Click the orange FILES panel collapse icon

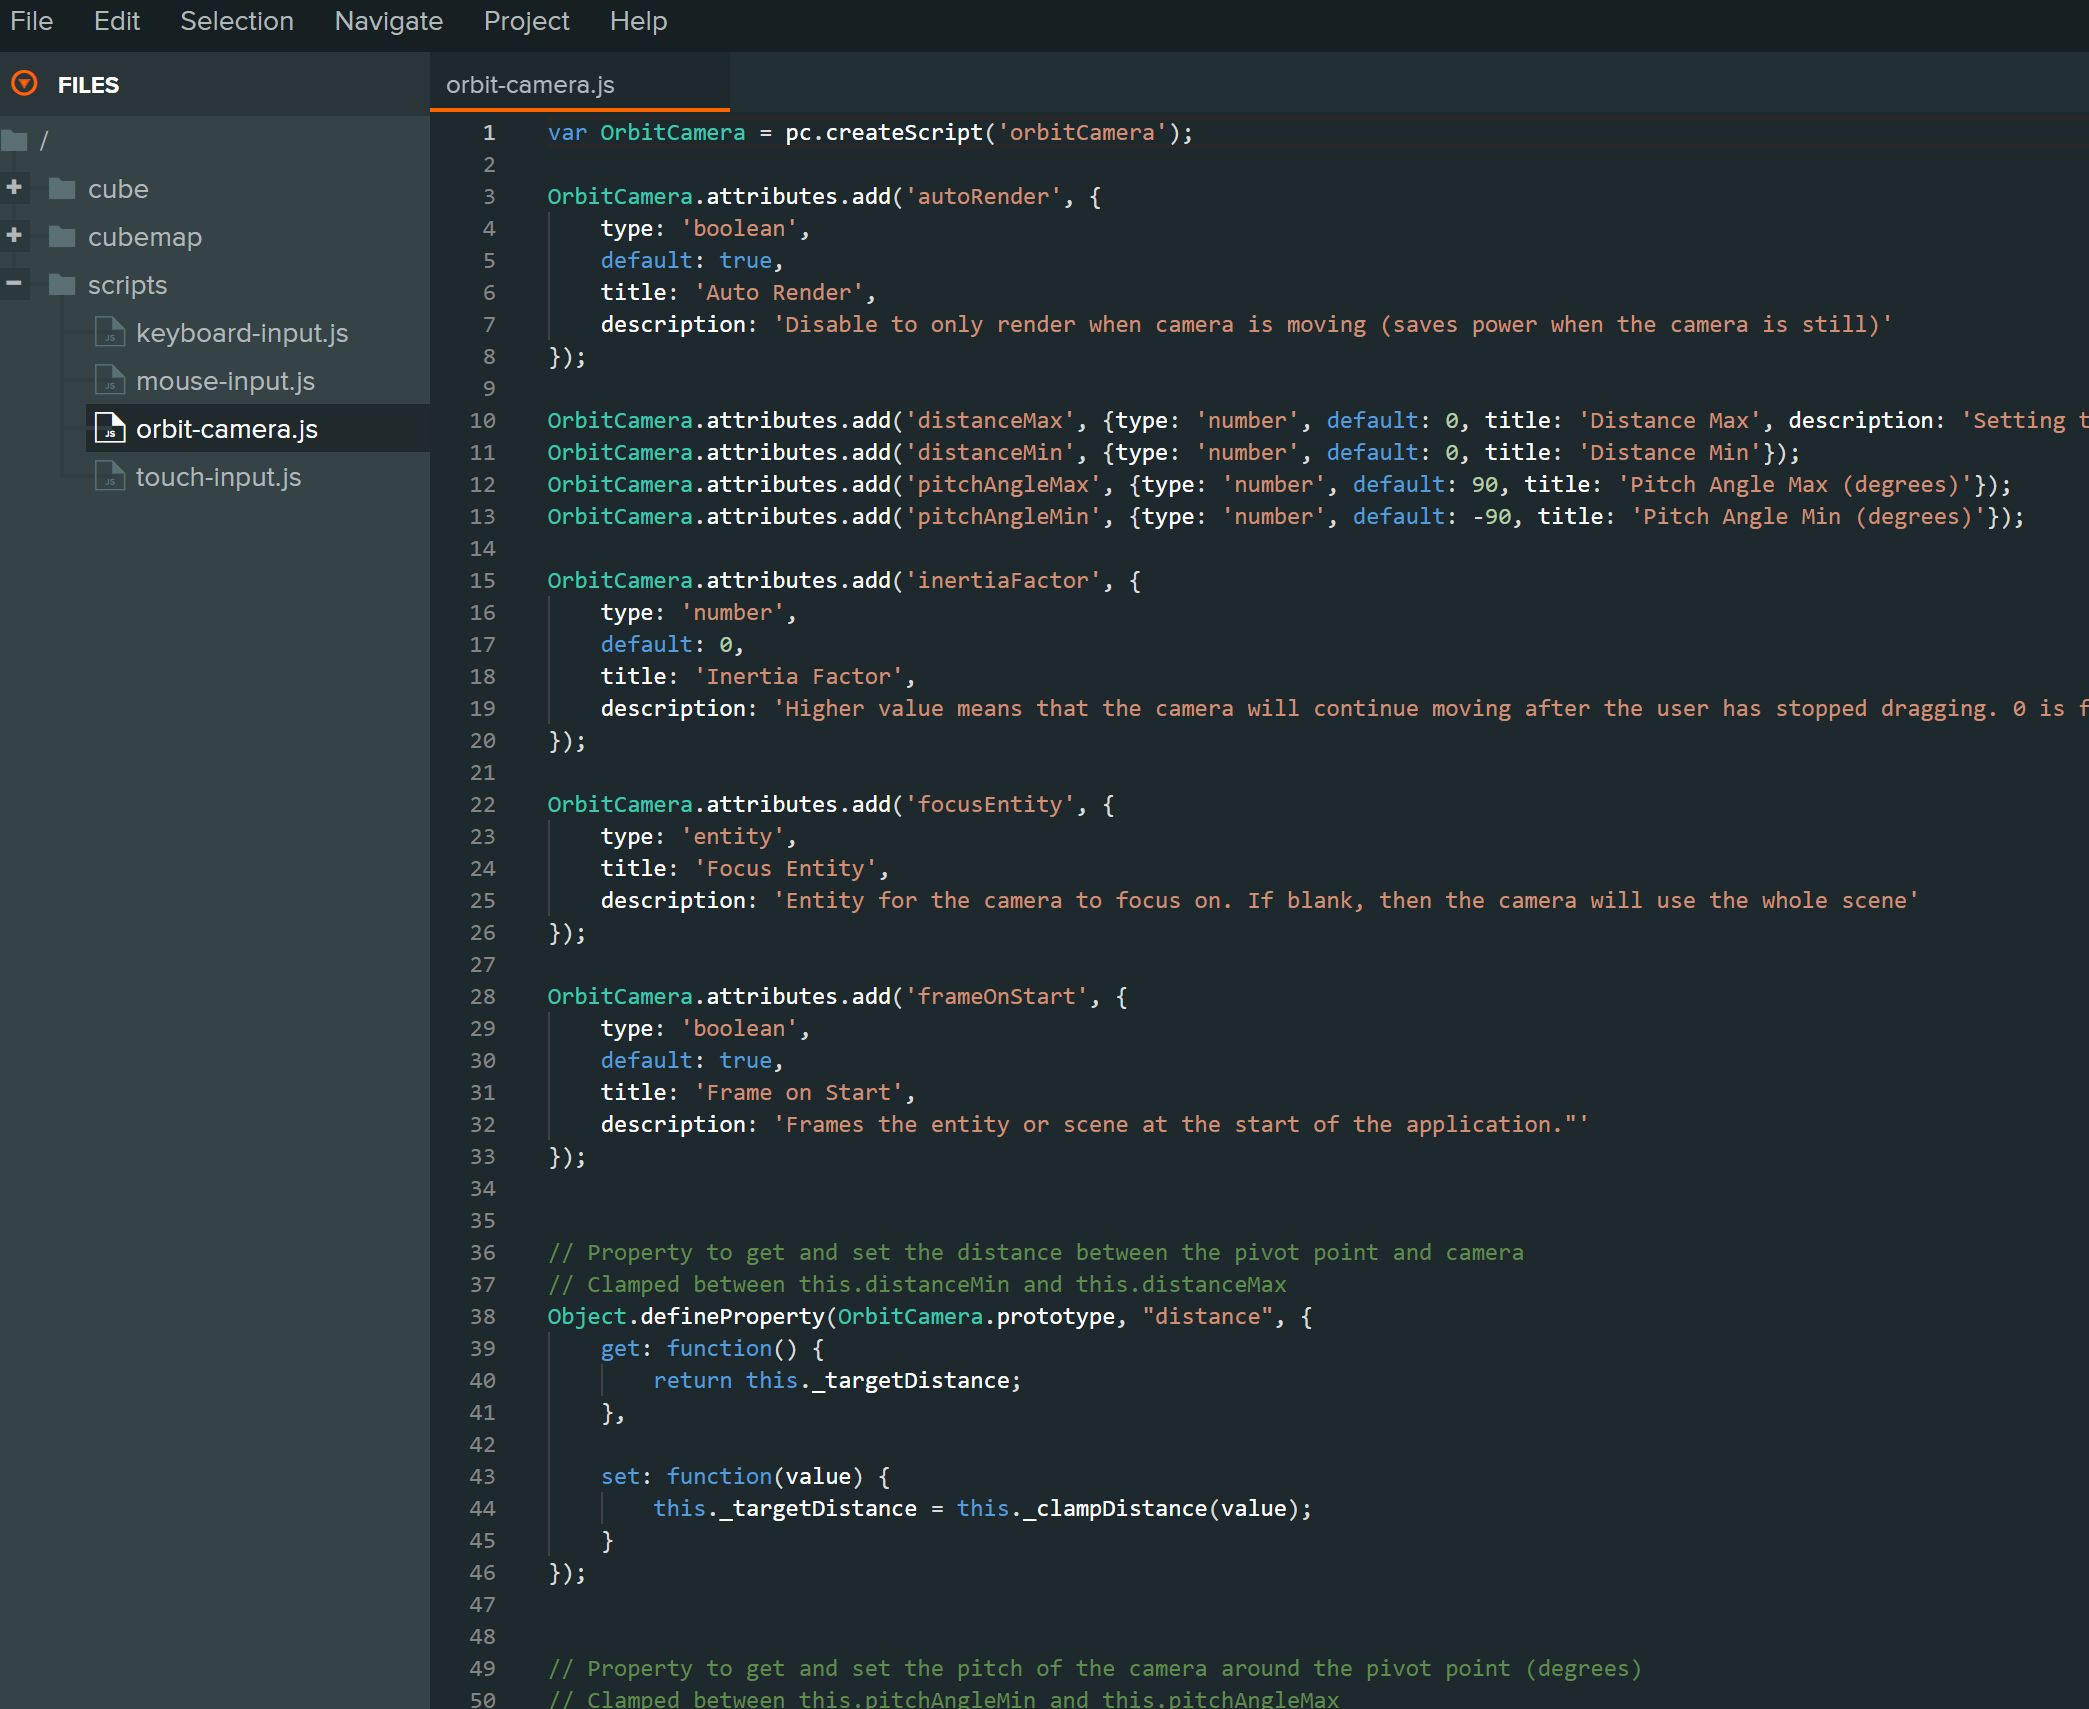(x=24, y=84)
